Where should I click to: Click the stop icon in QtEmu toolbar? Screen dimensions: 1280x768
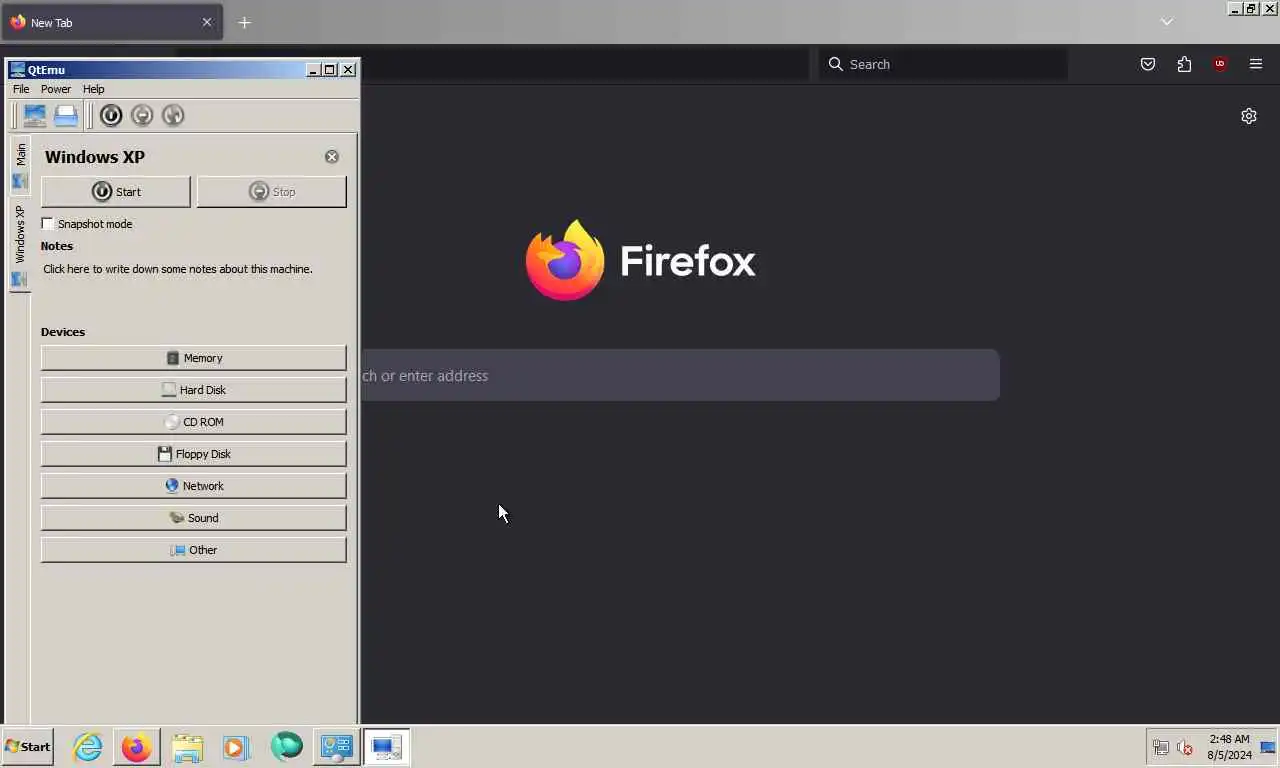click(142, 115)
